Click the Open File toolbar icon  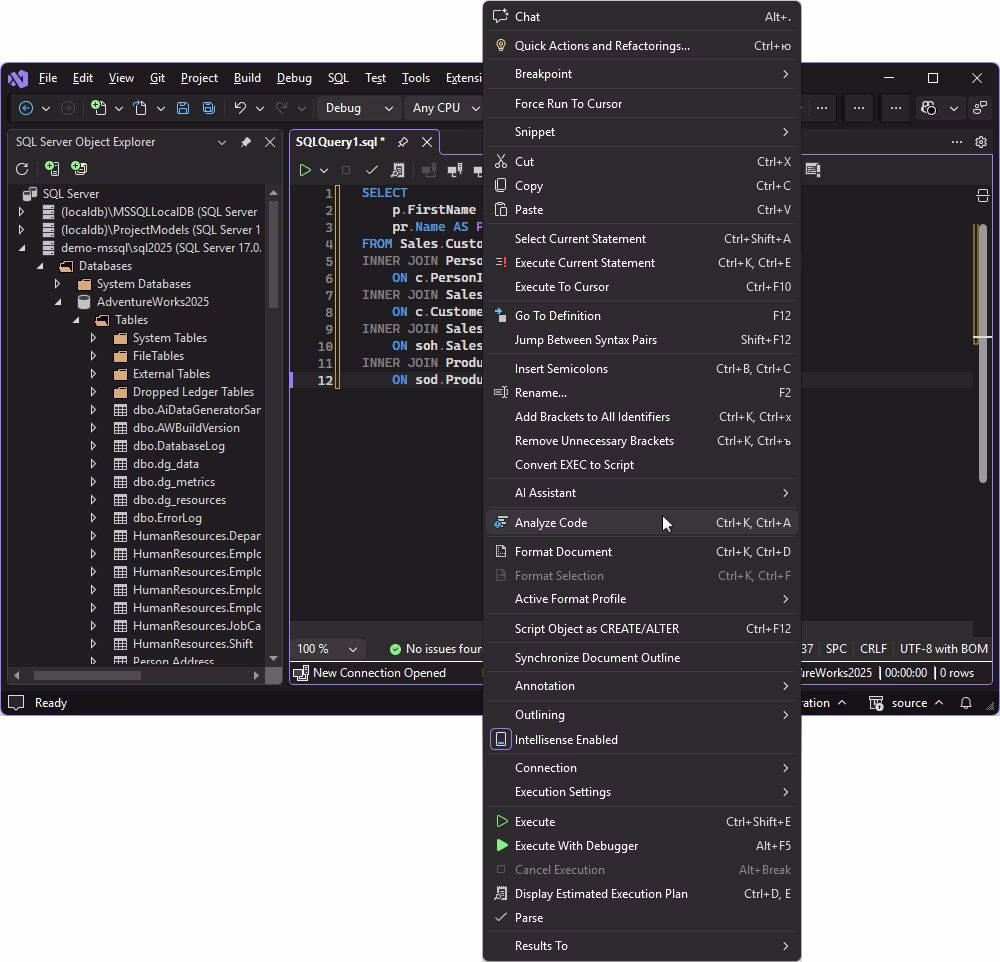click(x=140, y=108)
